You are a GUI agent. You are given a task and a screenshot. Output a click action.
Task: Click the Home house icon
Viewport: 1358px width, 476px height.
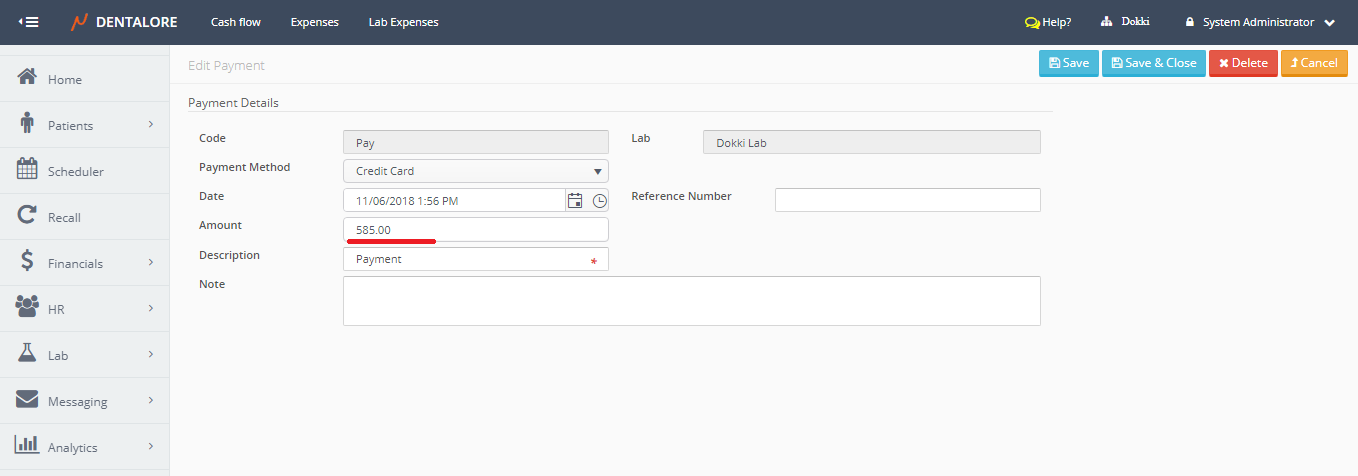28,78
